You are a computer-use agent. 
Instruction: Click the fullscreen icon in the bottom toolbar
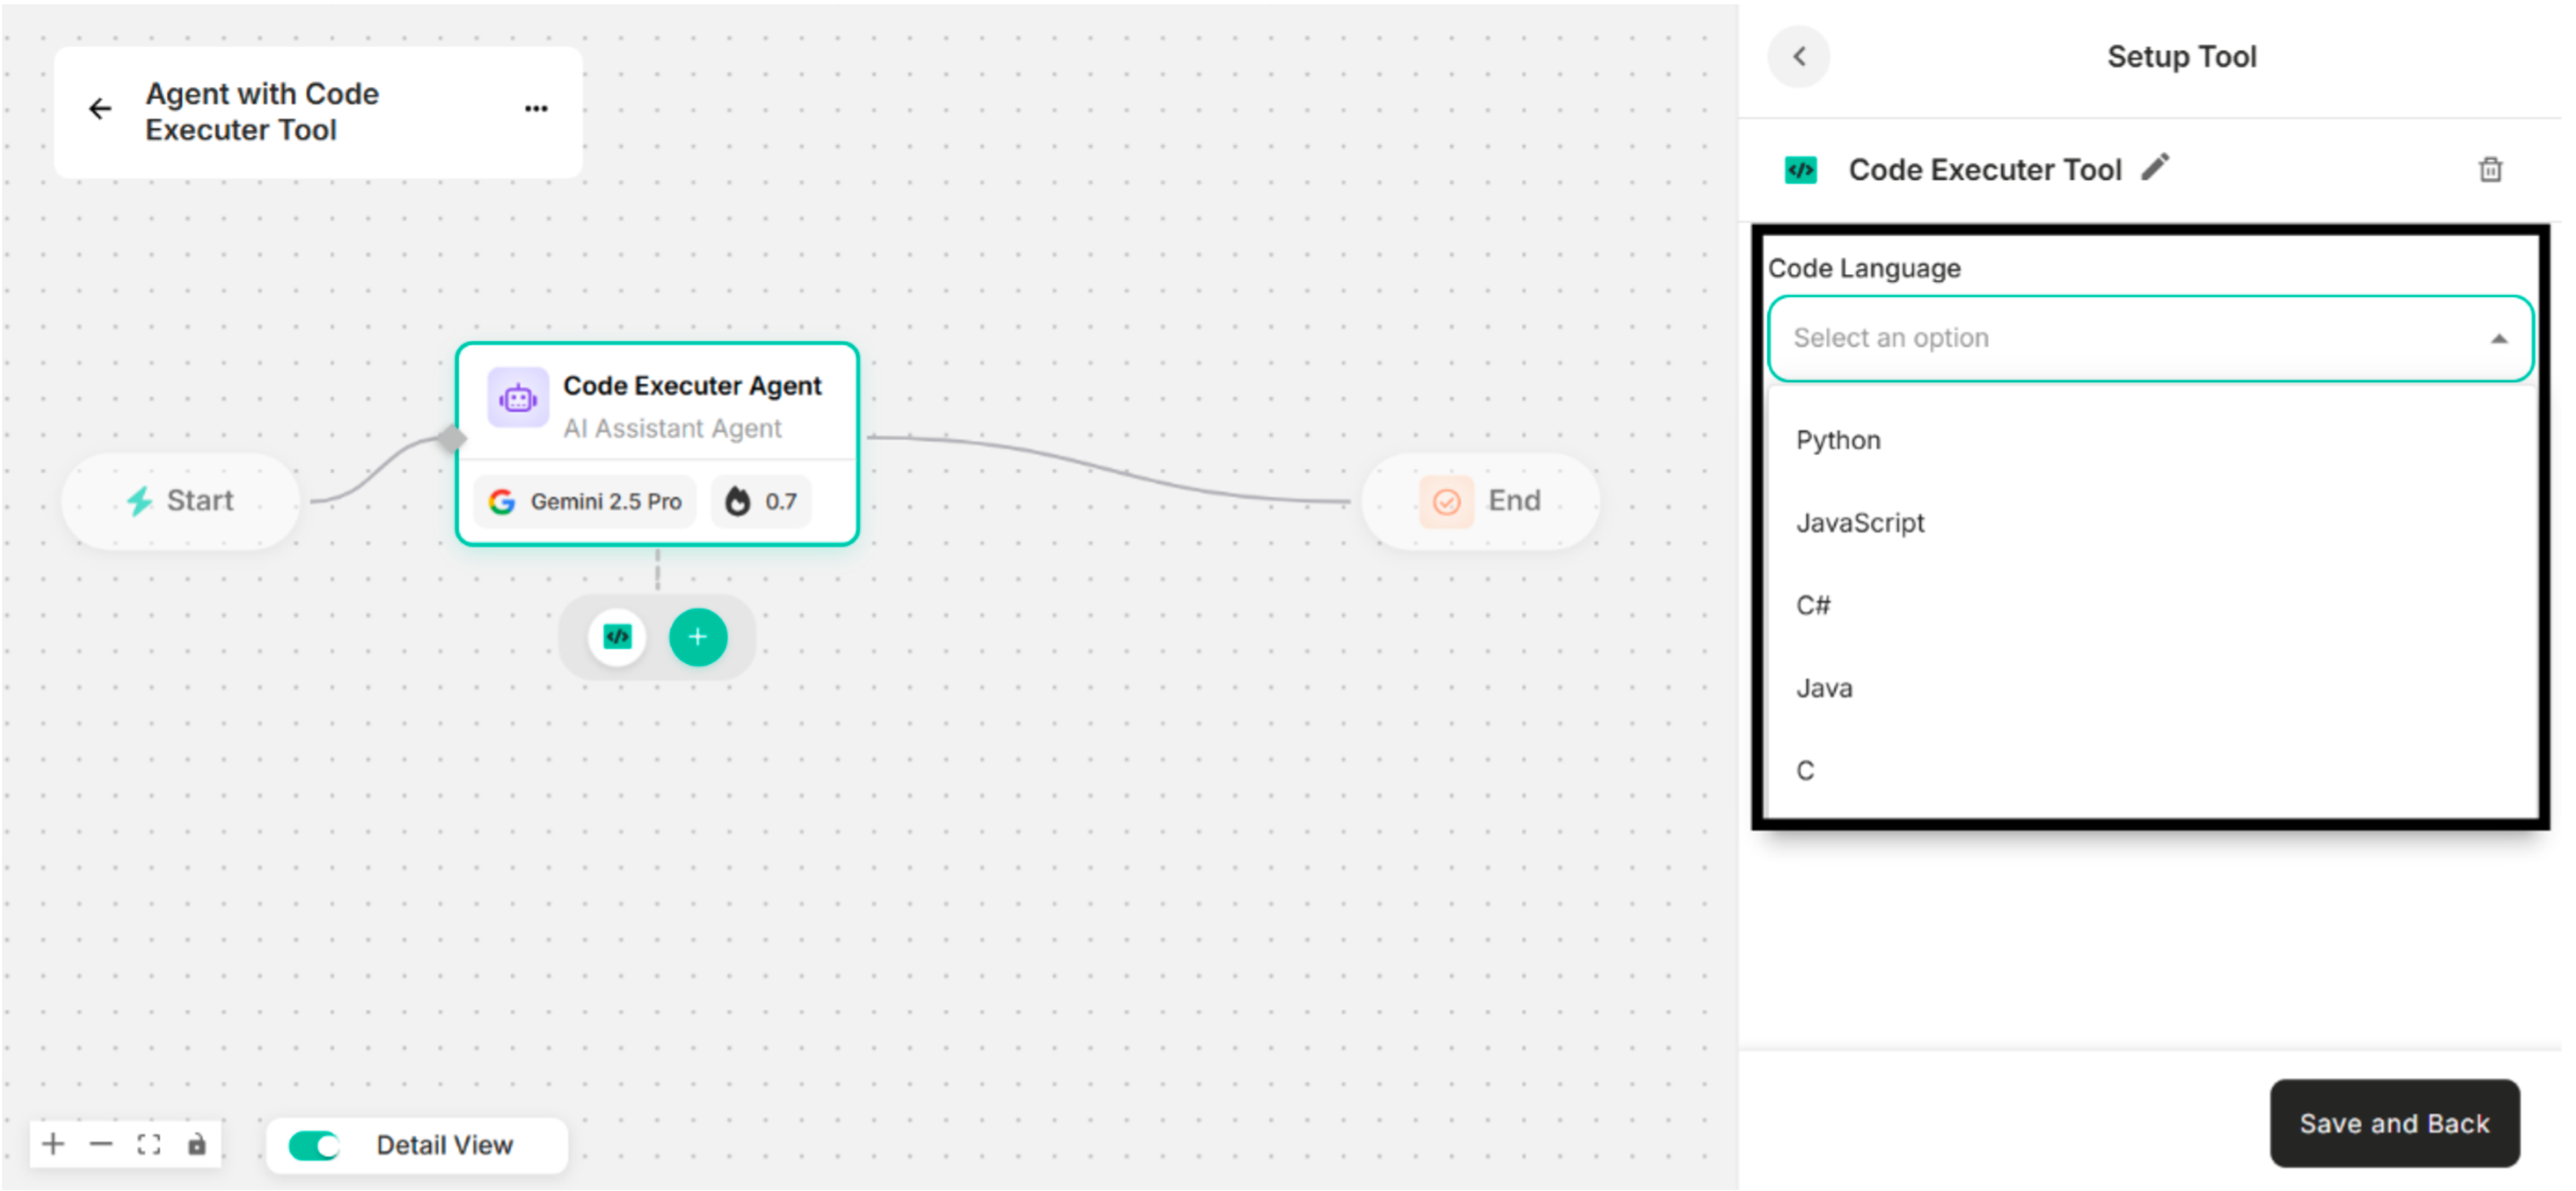149,1144
